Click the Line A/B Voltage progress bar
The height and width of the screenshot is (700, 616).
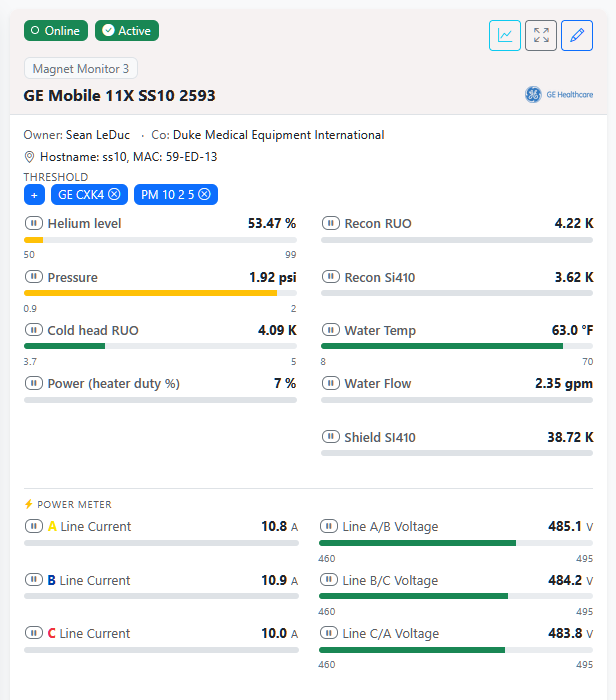click(456, 543)
